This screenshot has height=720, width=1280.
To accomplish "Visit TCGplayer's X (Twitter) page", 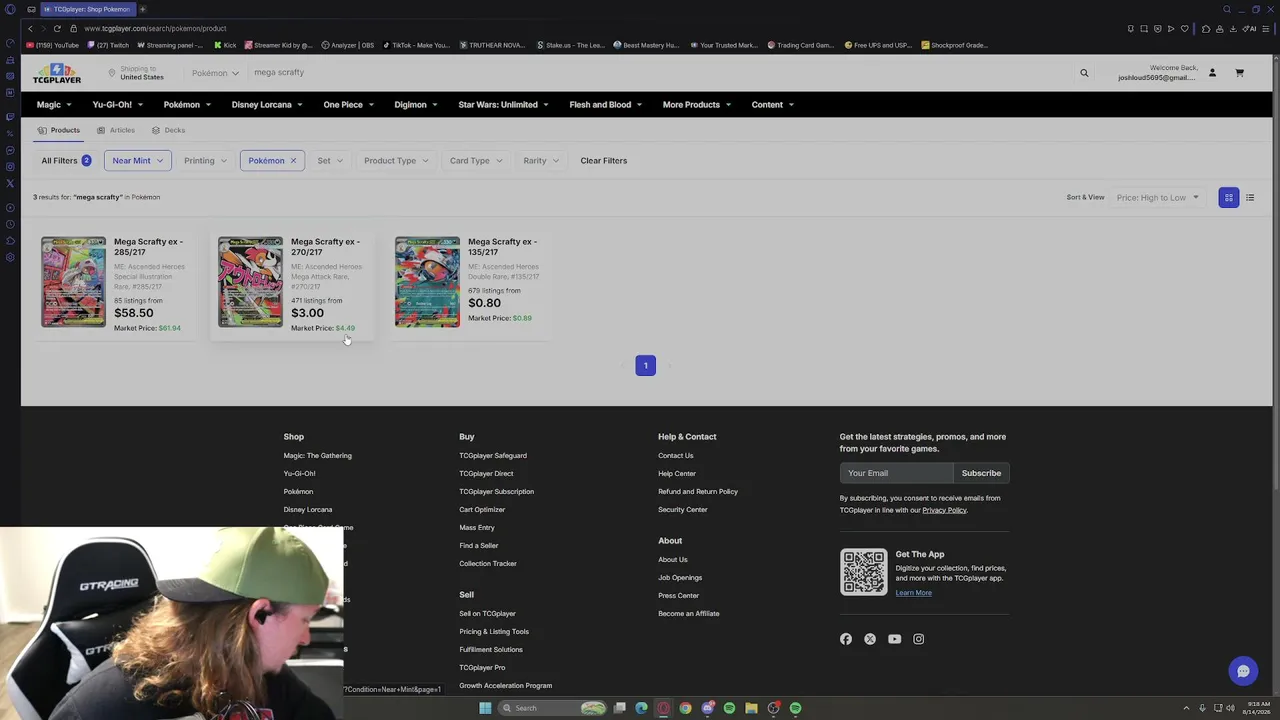I will click(870, 639).
